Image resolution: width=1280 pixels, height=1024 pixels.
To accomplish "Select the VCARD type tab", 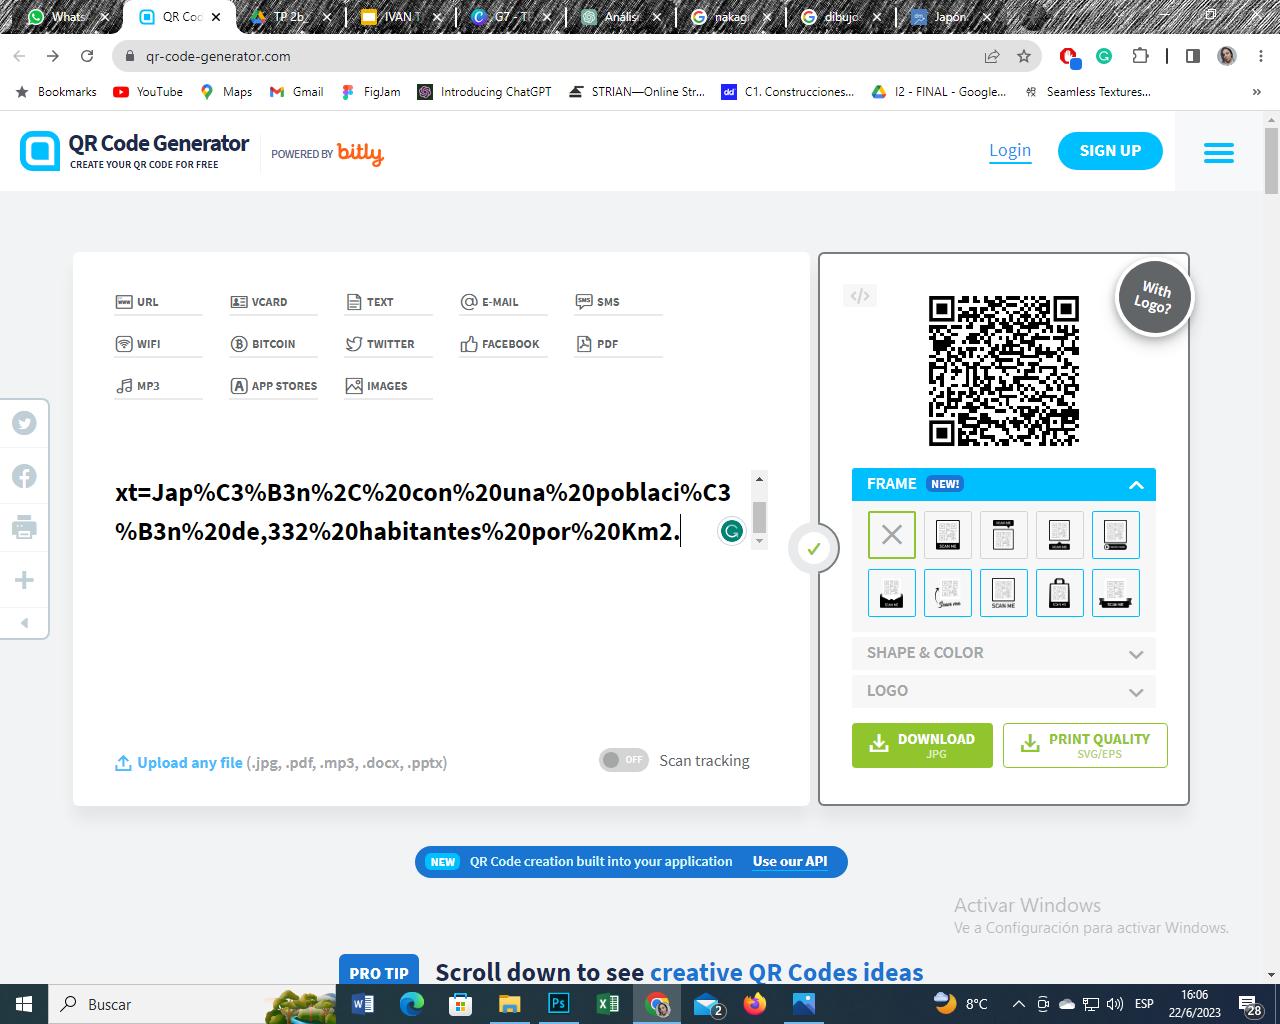I will pos(273,302).
